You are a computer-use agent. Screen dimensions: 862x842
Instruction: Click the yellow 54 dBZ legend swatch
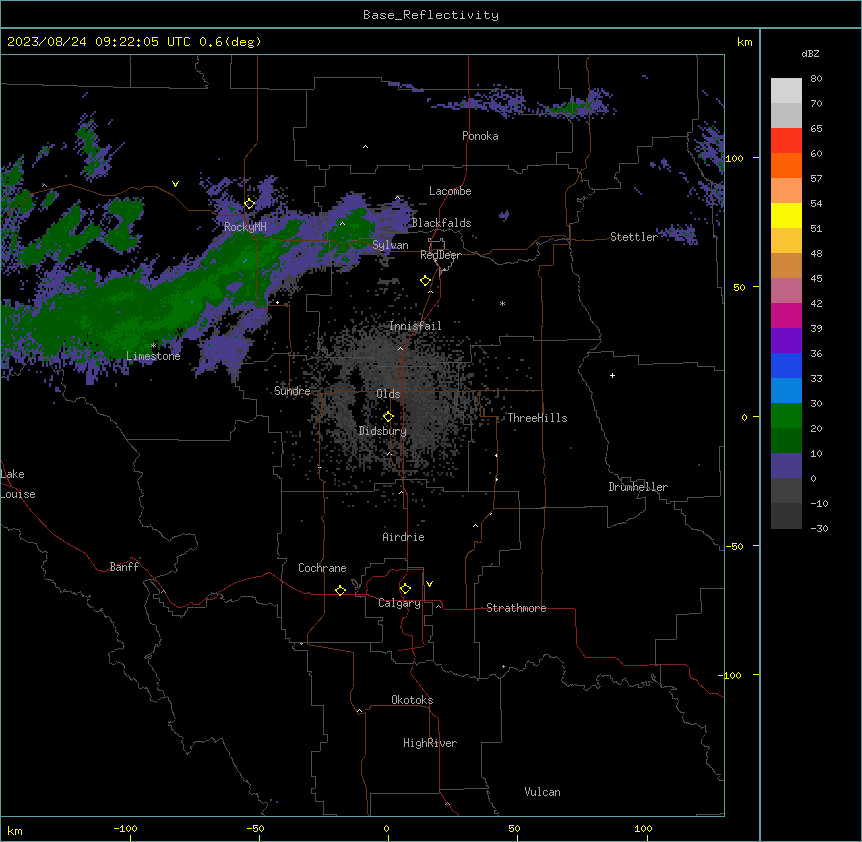[786, 216]
